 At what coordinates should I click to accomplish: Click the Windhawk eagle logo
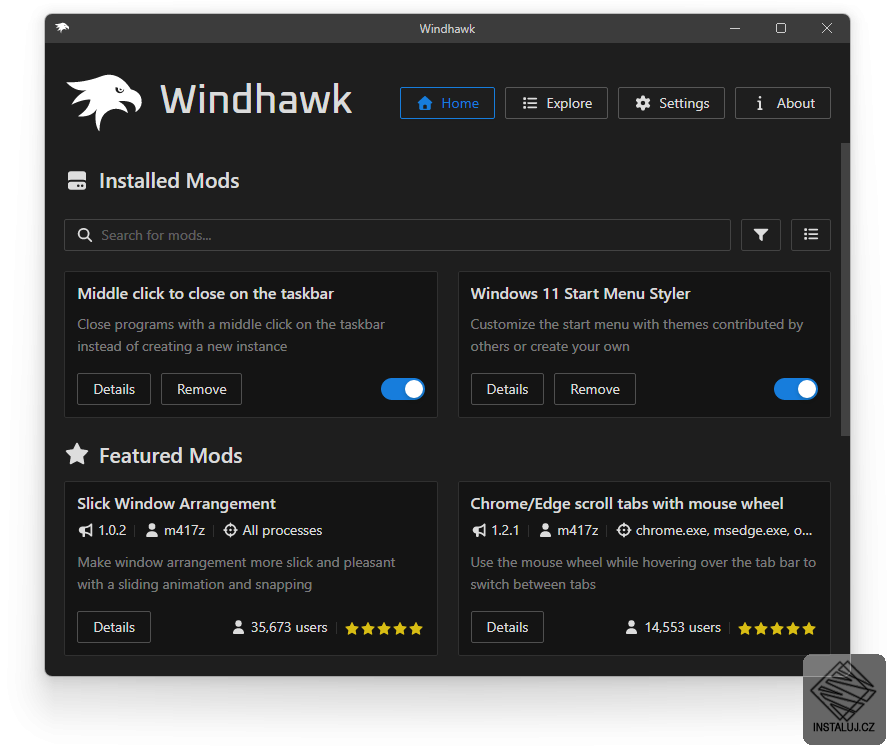(104, 101)
